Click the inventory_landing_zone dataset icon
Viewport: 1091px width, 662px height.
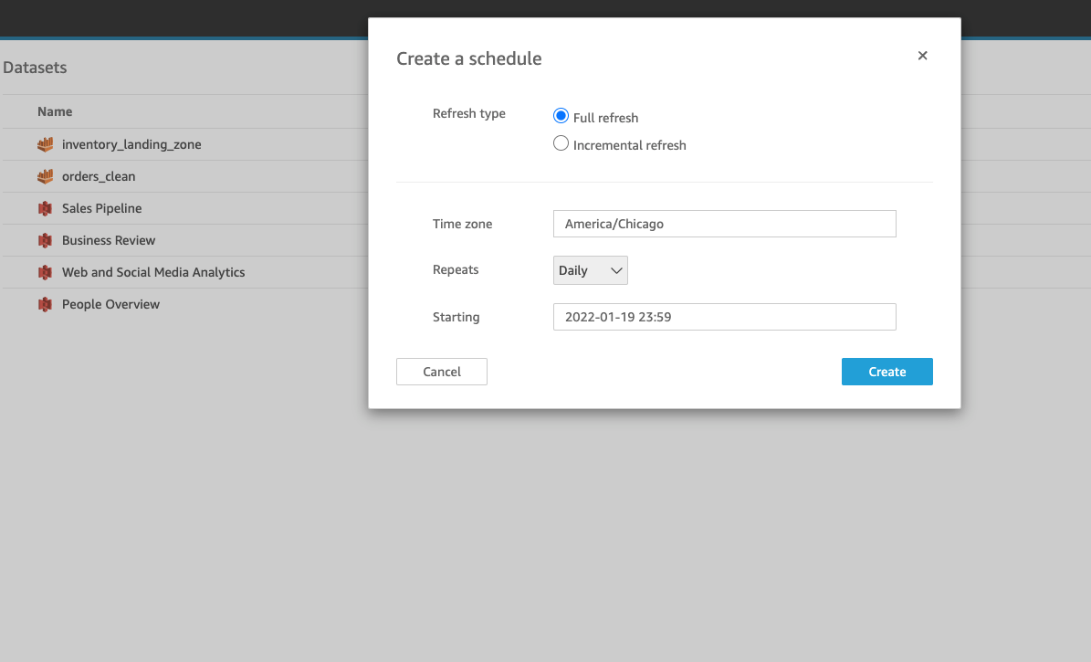point(45,145)
